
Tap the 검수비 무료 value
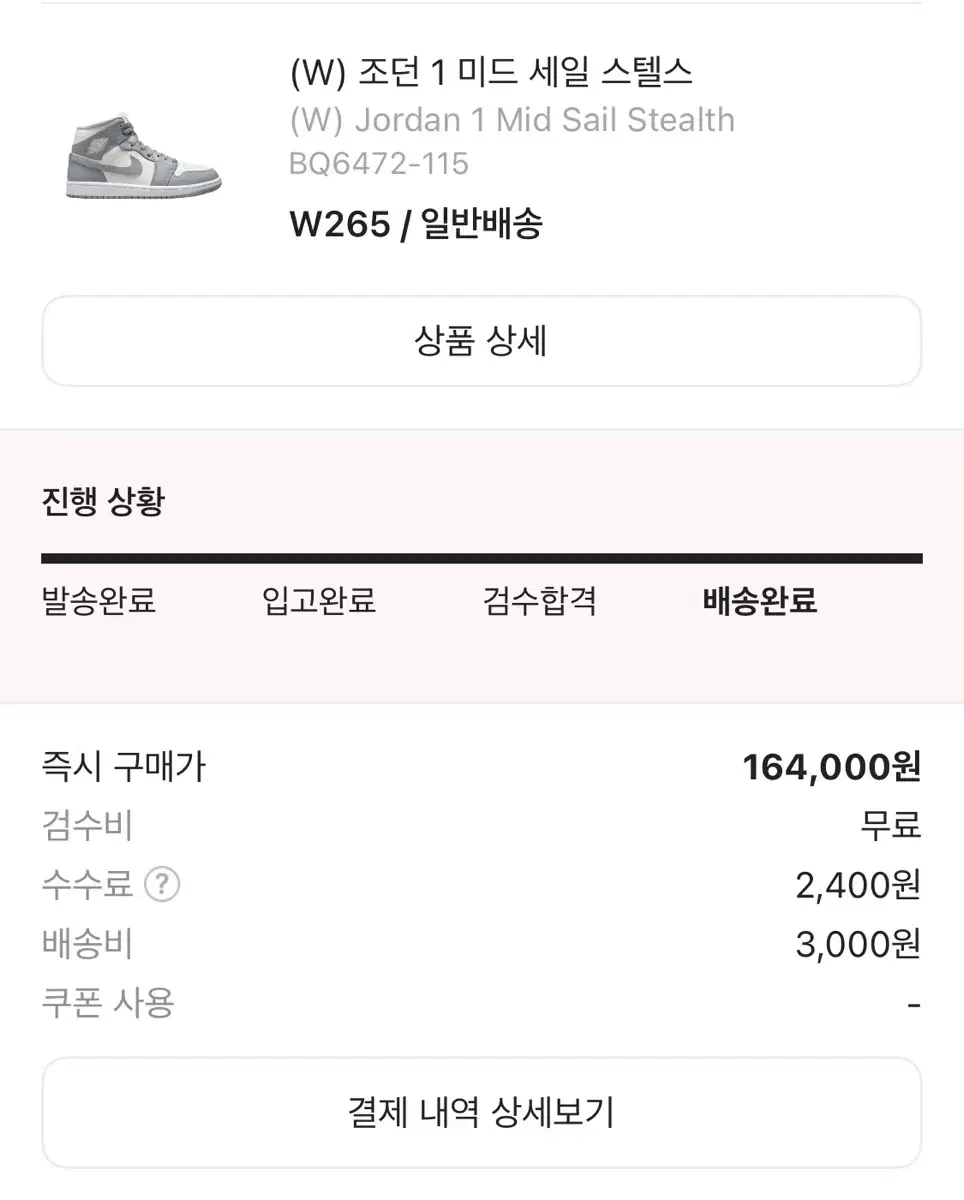(890, 826)
